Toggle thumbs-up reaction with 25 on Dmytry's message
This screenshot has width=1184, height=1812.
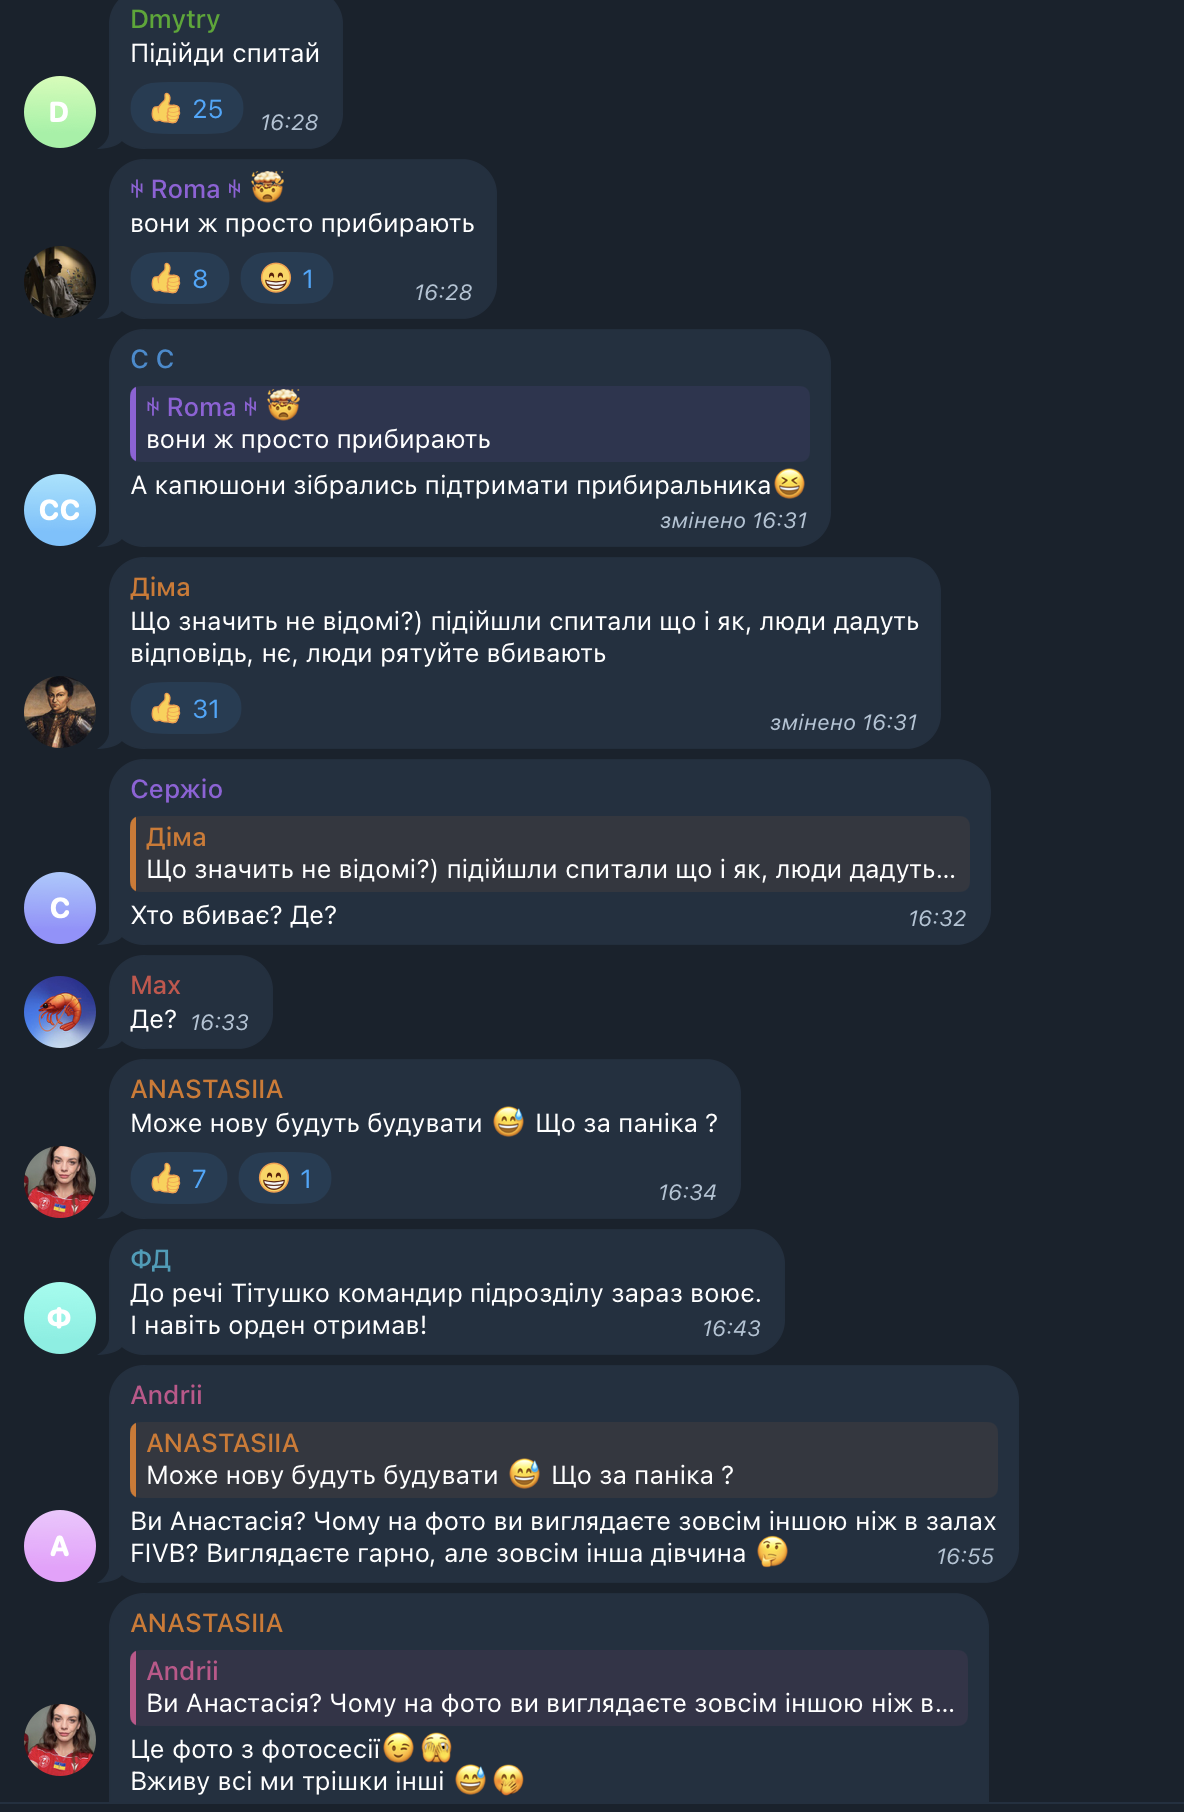[x=187, y=109]
